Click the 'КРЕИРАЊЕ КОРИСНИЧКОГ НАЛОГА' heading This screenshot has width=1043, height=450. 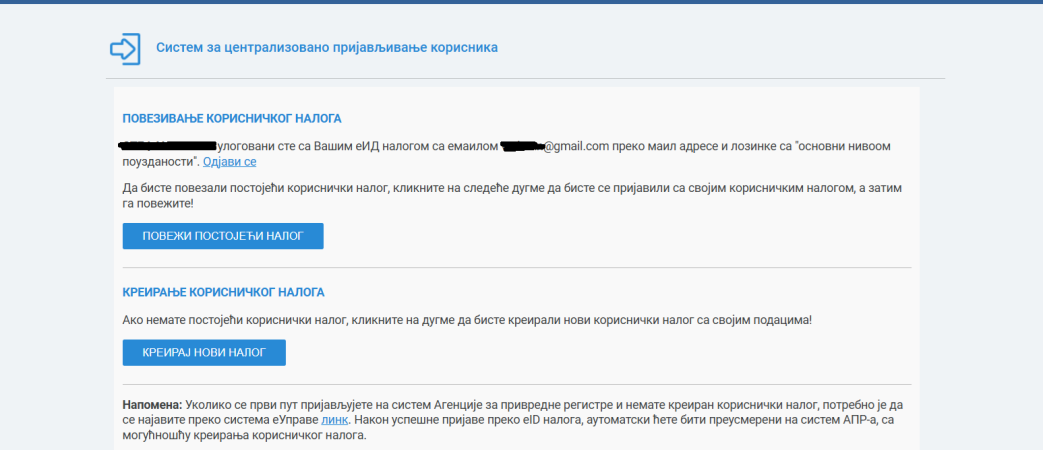click(224, 292)
